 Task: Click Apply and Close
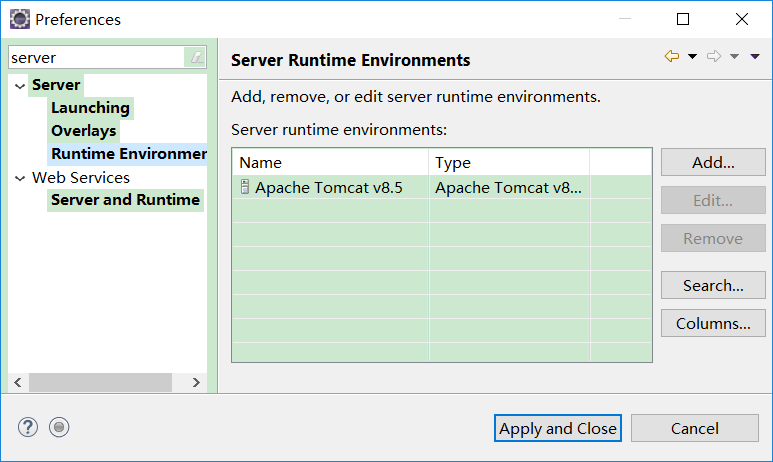(558, 428)
